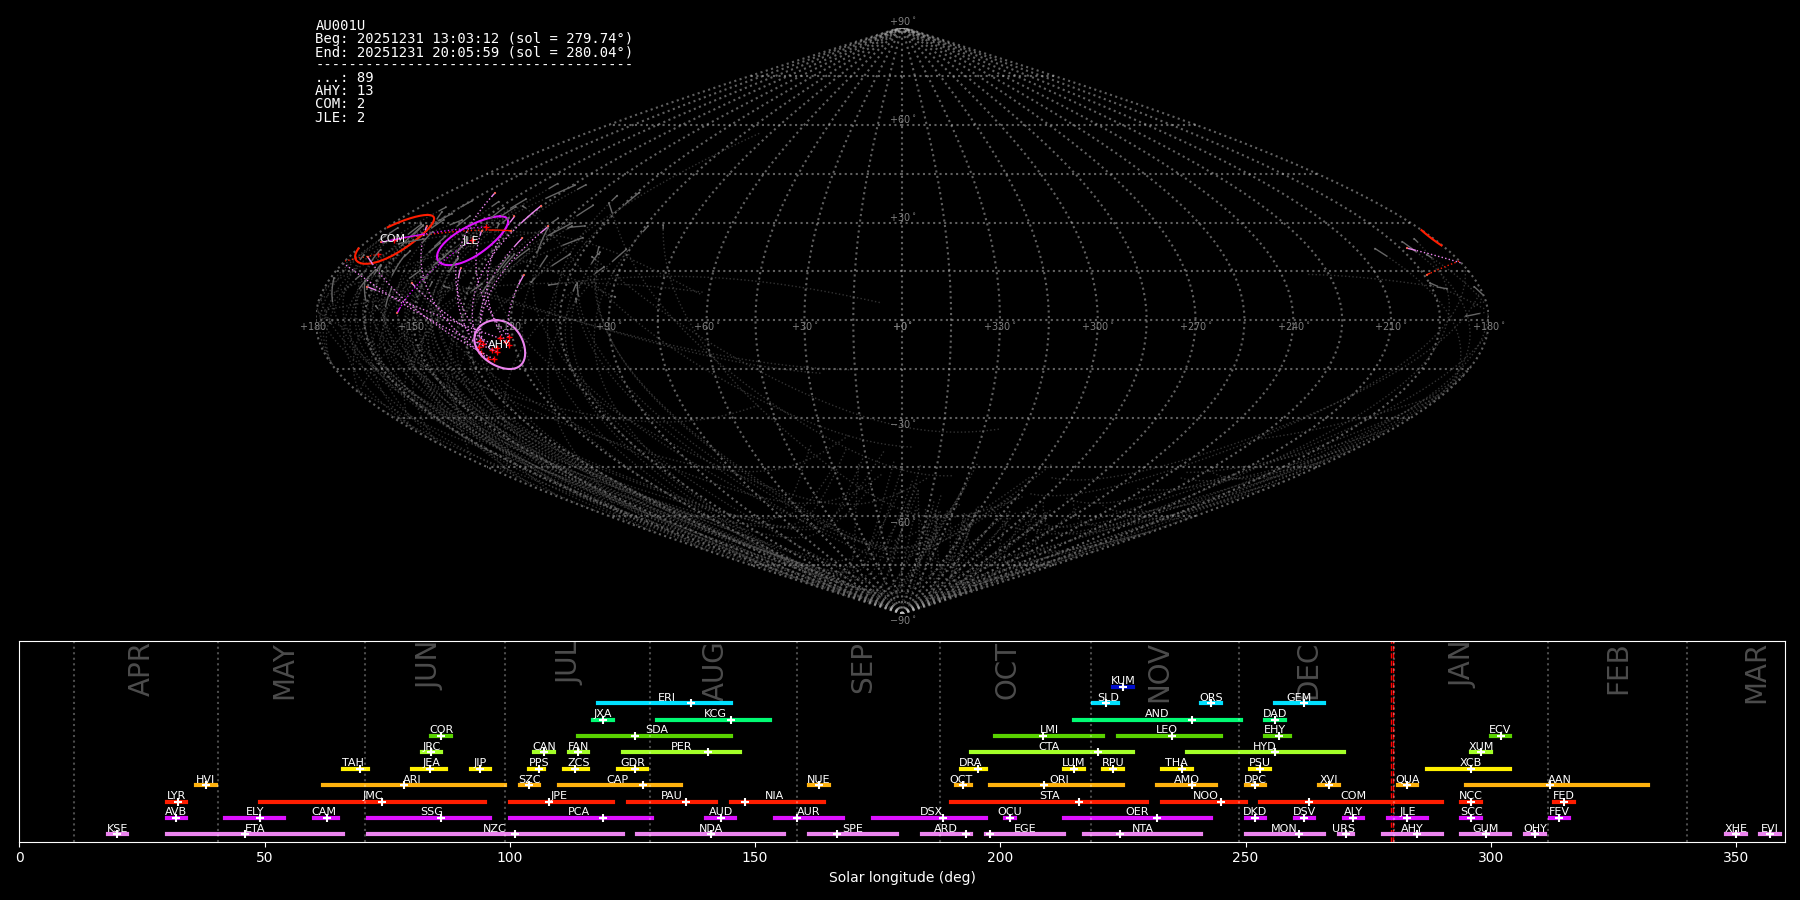Click the AHY: 13 count in legend
Viewport: 1800px width, 900px height.
(x=344, y=91)
